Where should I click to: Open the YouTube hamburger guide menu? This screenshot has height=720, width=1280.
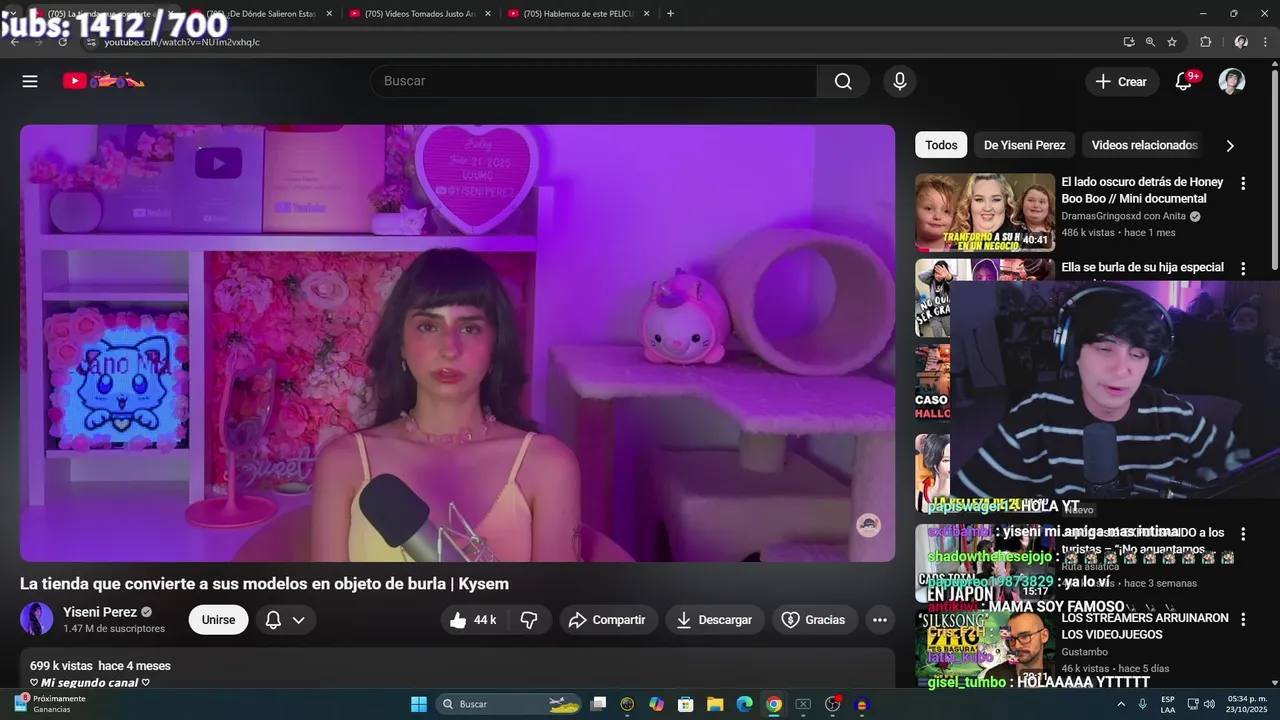[x=30, y=81]
